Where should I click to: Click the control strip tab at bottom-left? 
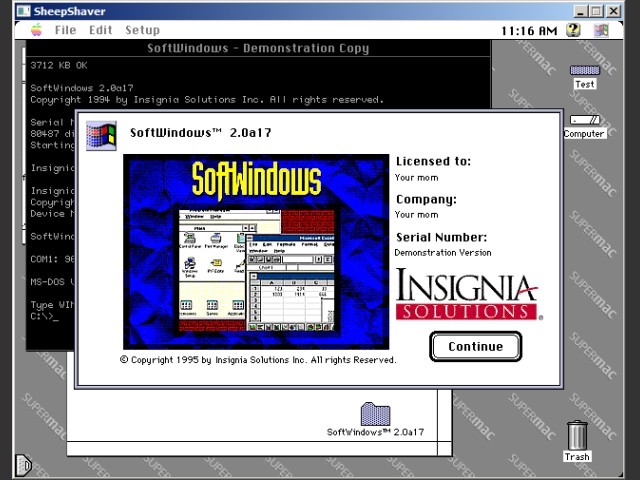pyautogui.click(x=23, y=464)
